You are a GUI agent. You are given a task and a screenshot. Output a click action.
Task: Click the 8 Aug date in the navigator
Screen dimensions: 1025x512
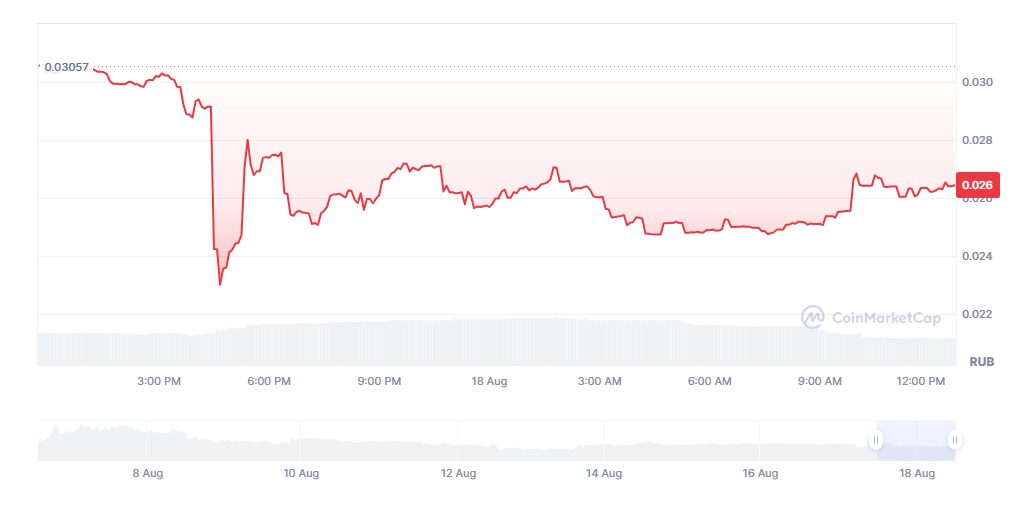147,473
